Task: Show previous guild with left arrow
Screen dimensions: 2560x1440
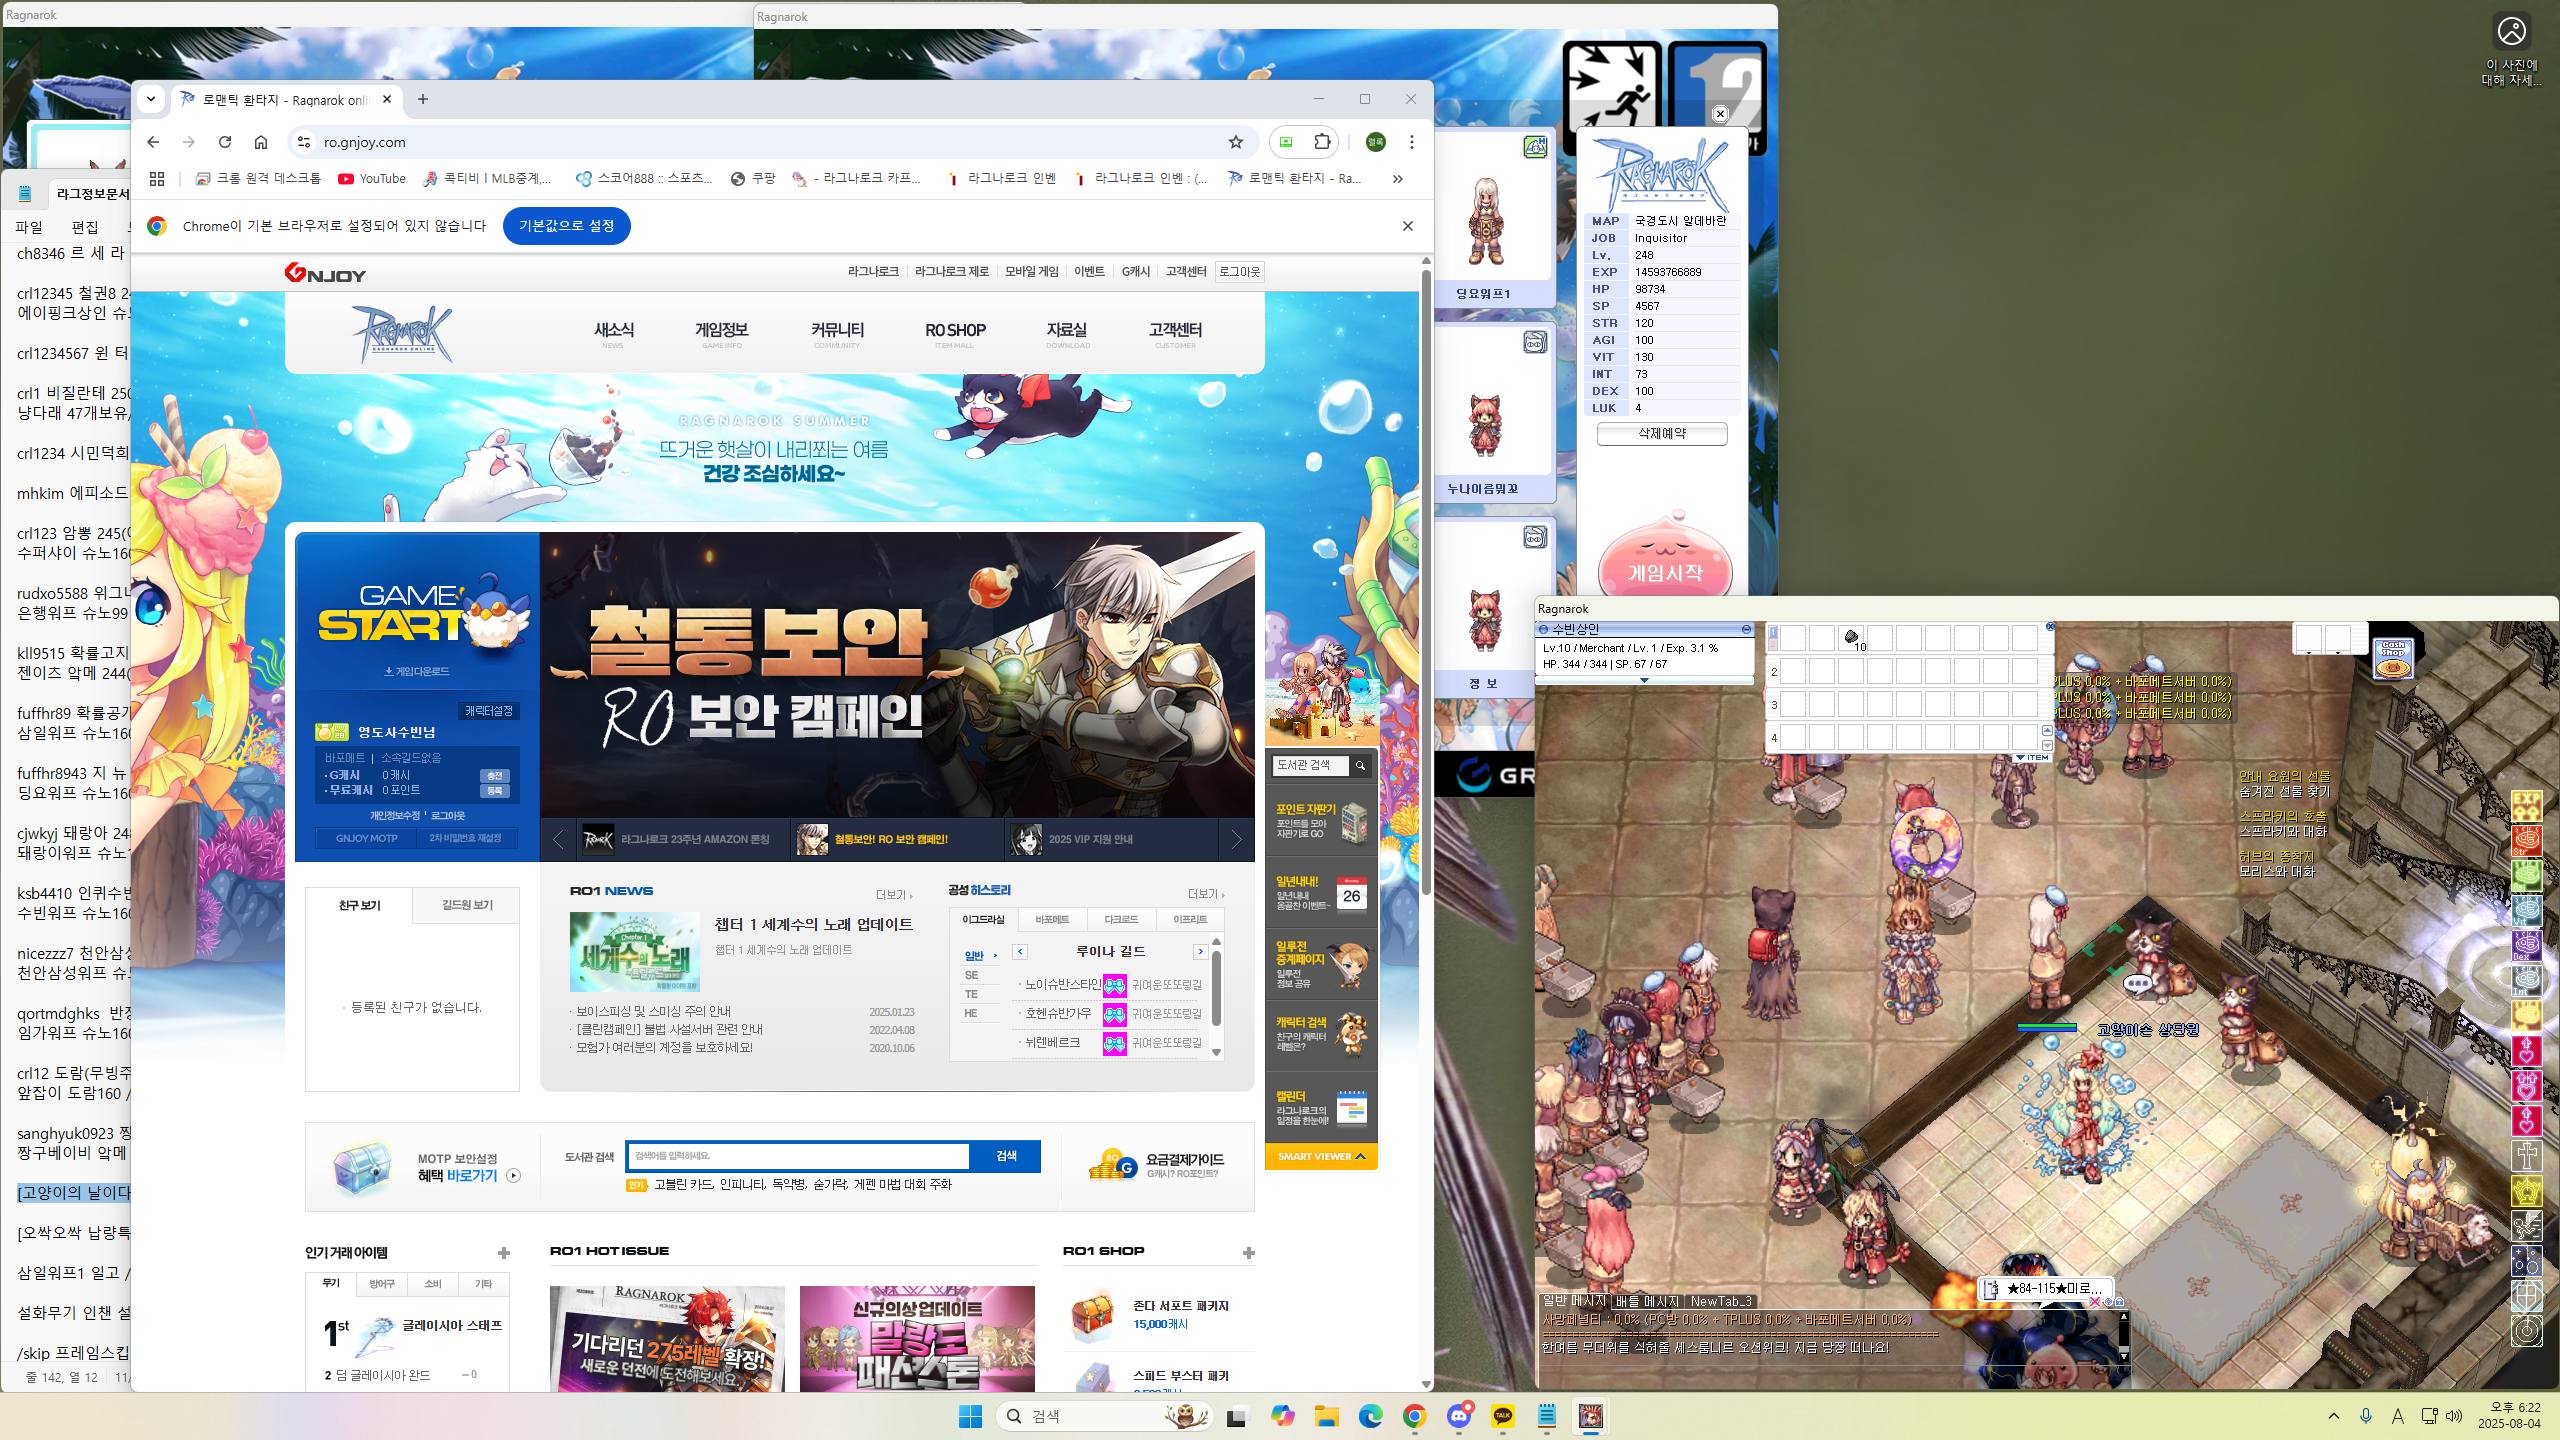Action: click(1020, 952)
